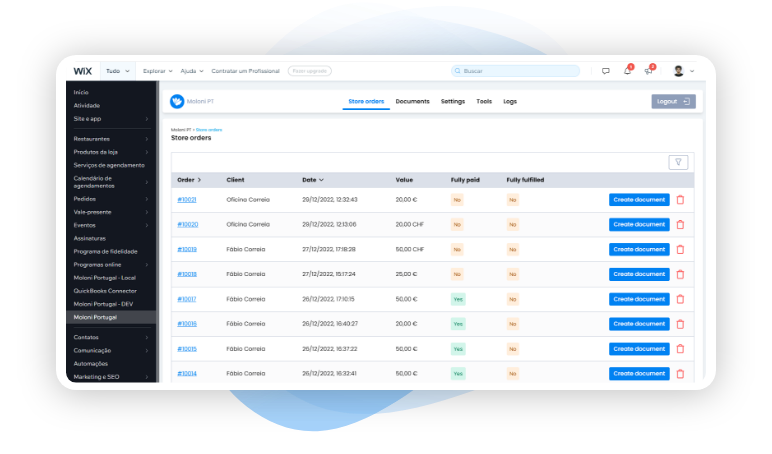This screenshot has height=454, width=772.
Task: Click the filter funnel icon above the table
Action: click(678, 162)
